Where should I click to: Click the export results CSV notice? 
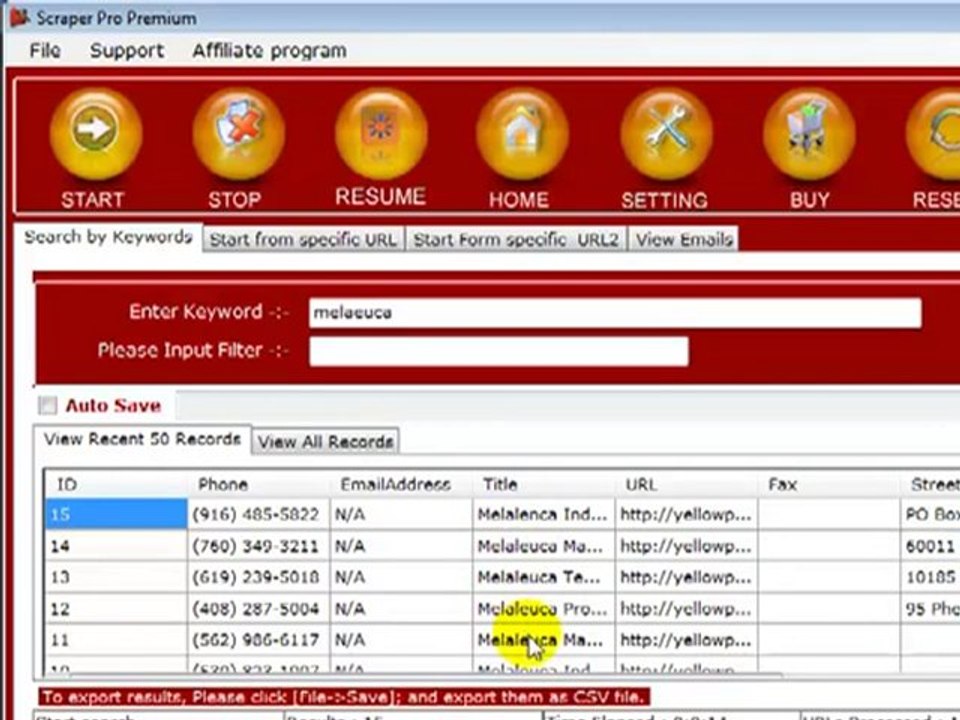344,697
